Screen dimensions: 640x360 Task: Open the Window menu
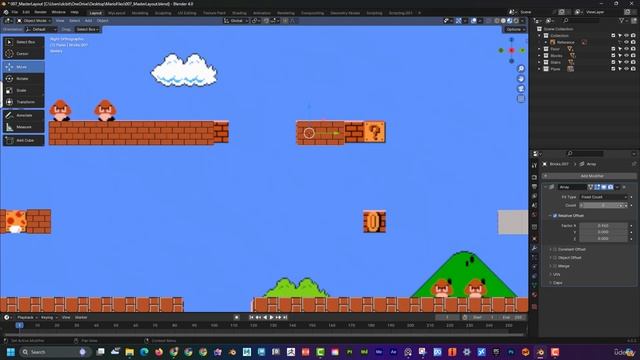tap(58, 12)
